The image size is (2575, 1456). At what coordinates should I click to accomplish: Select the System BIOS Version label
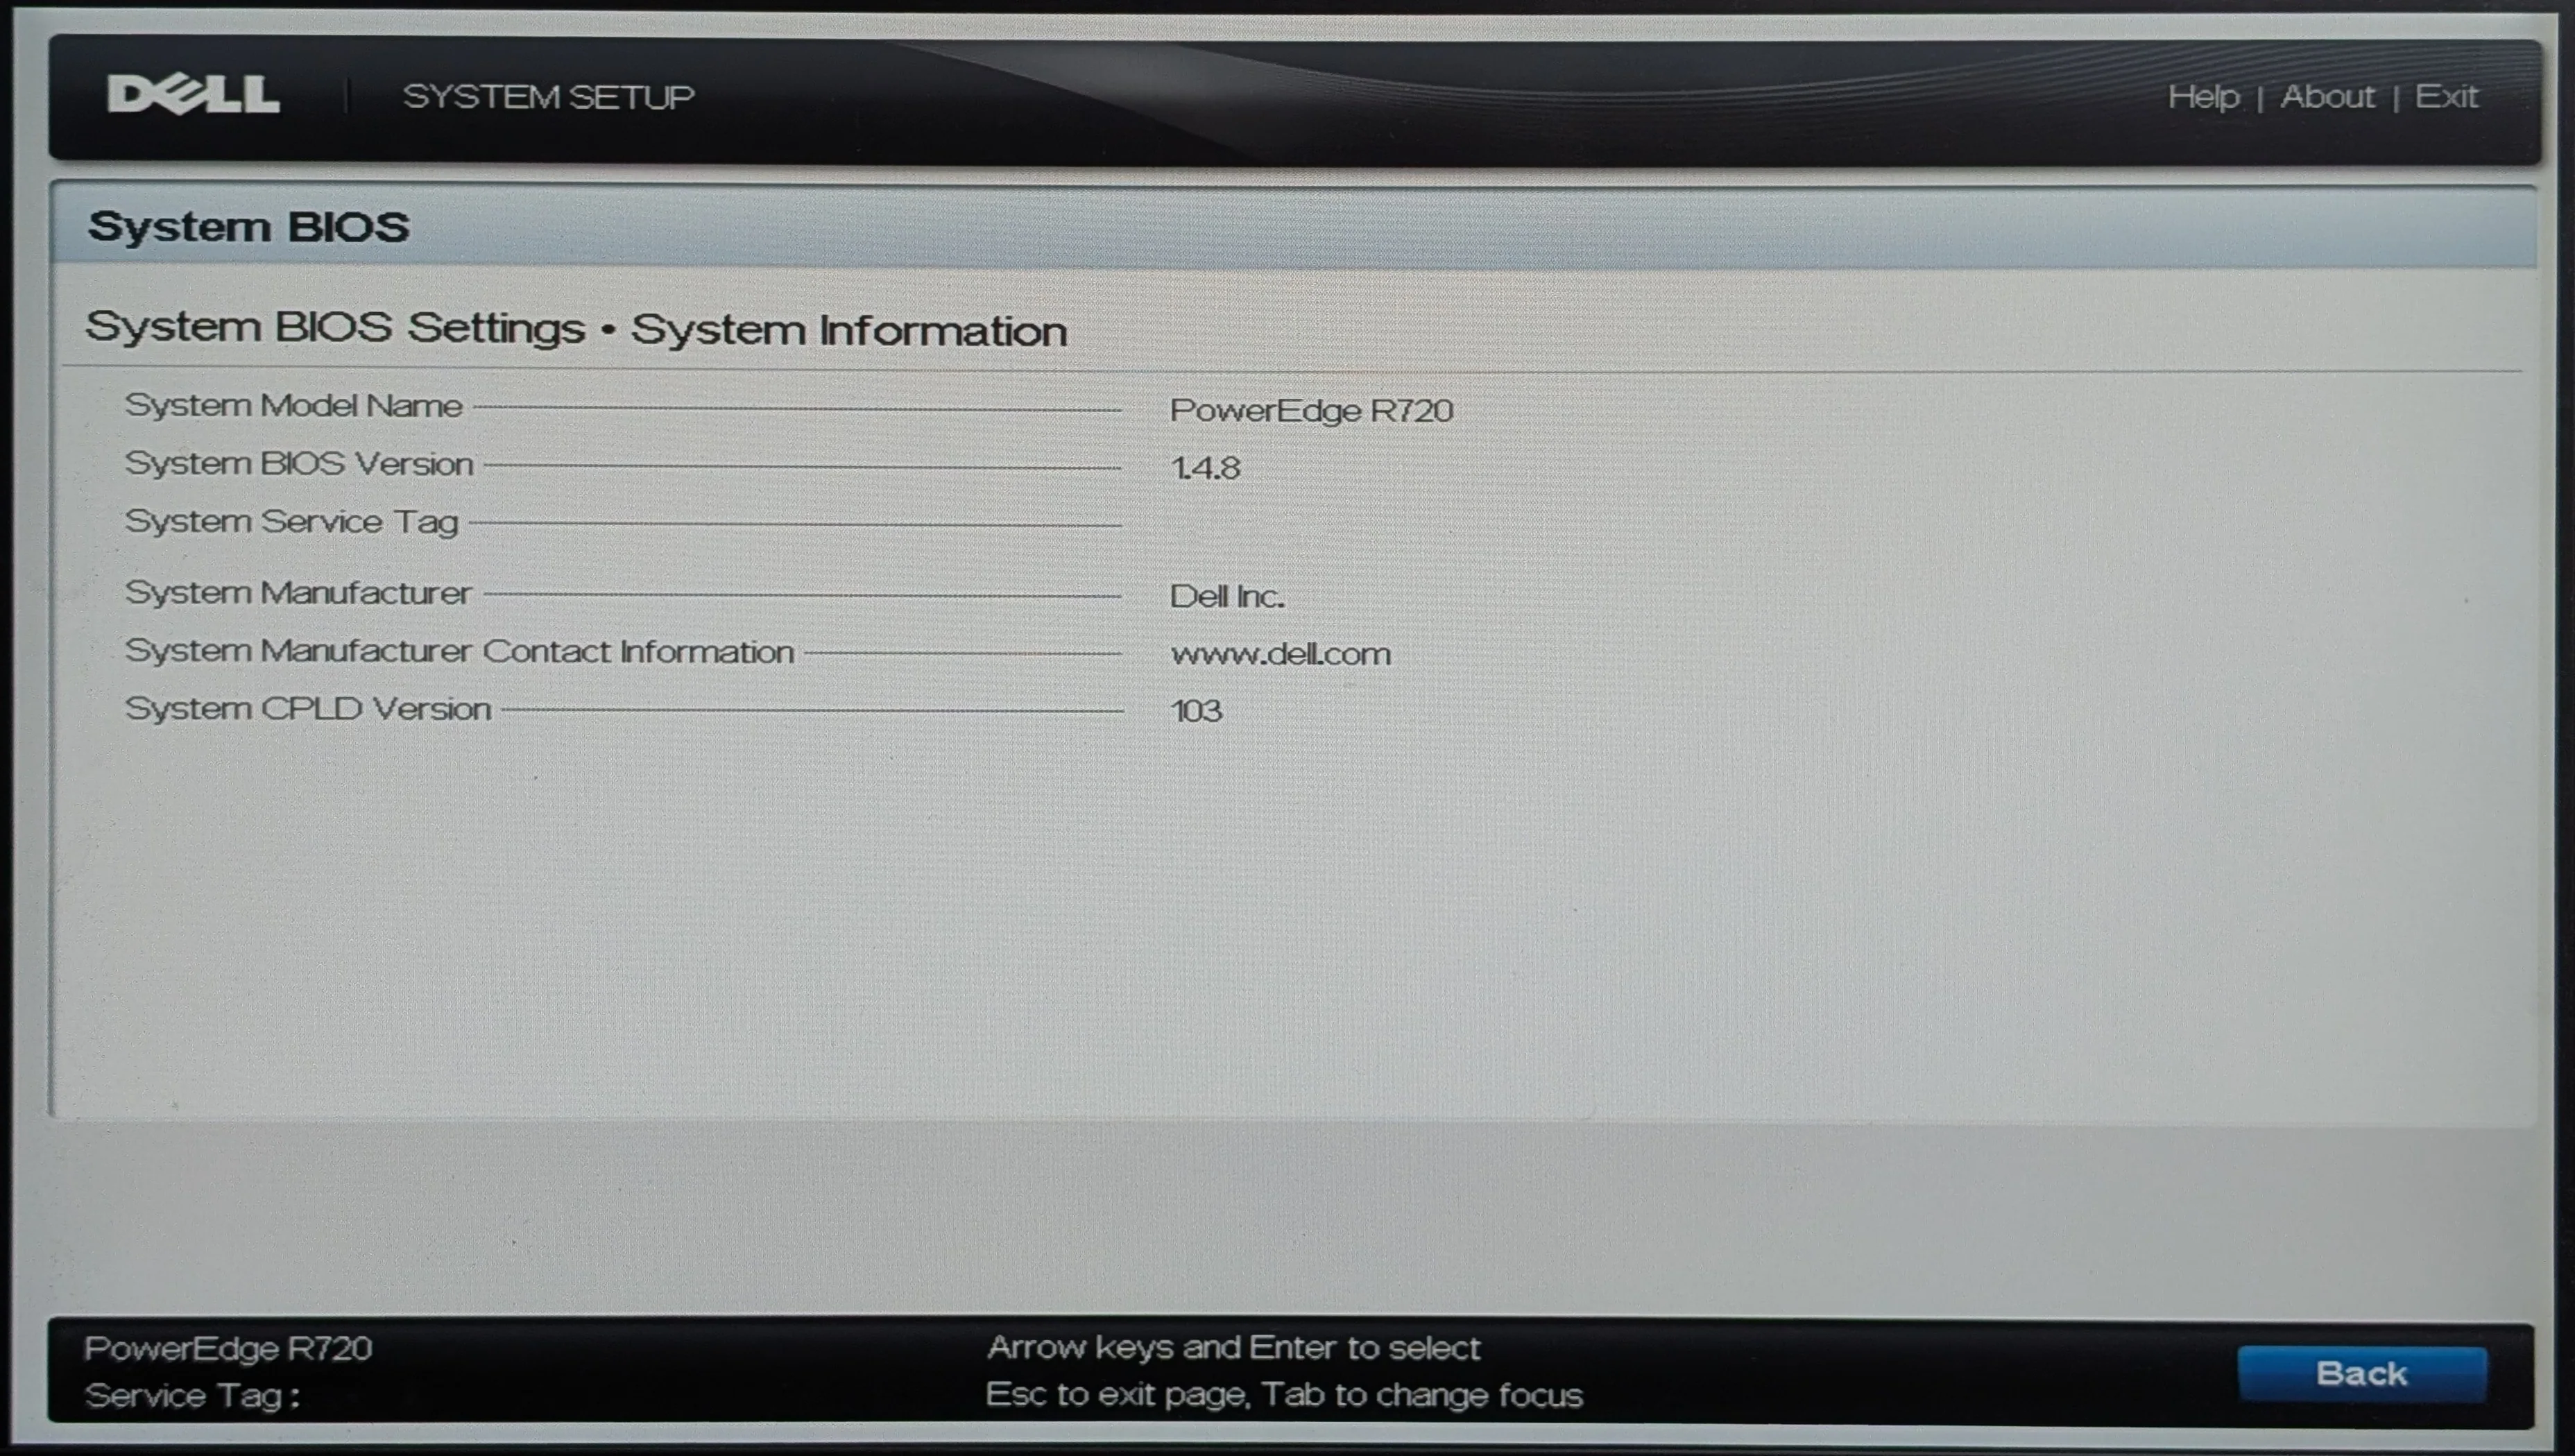pos(298,464)
